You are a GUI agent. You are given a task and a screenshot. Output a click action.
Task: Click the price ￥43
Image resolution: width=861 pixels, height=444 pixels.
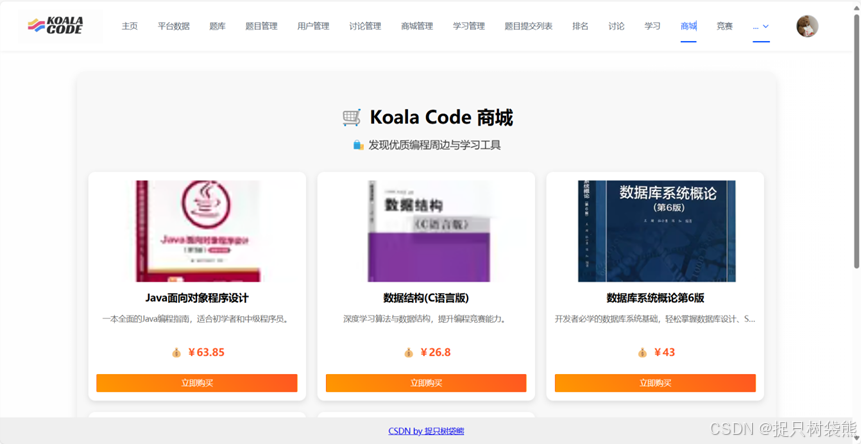click(664, 352)
